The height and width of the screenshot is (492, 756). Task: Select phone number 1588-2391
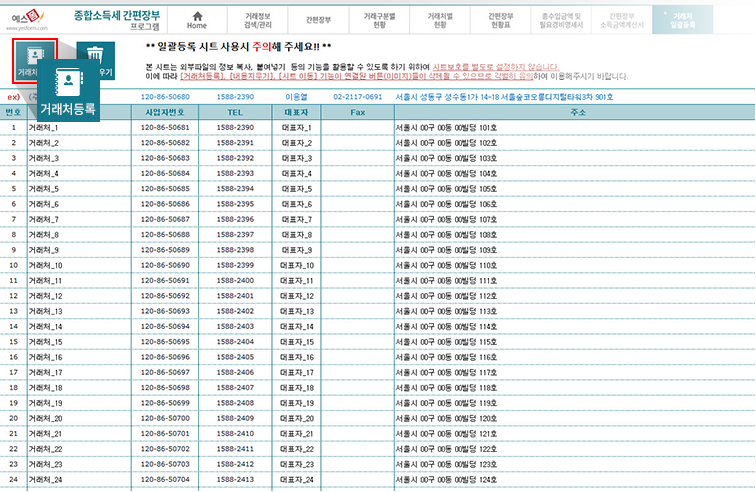[235, 143]
